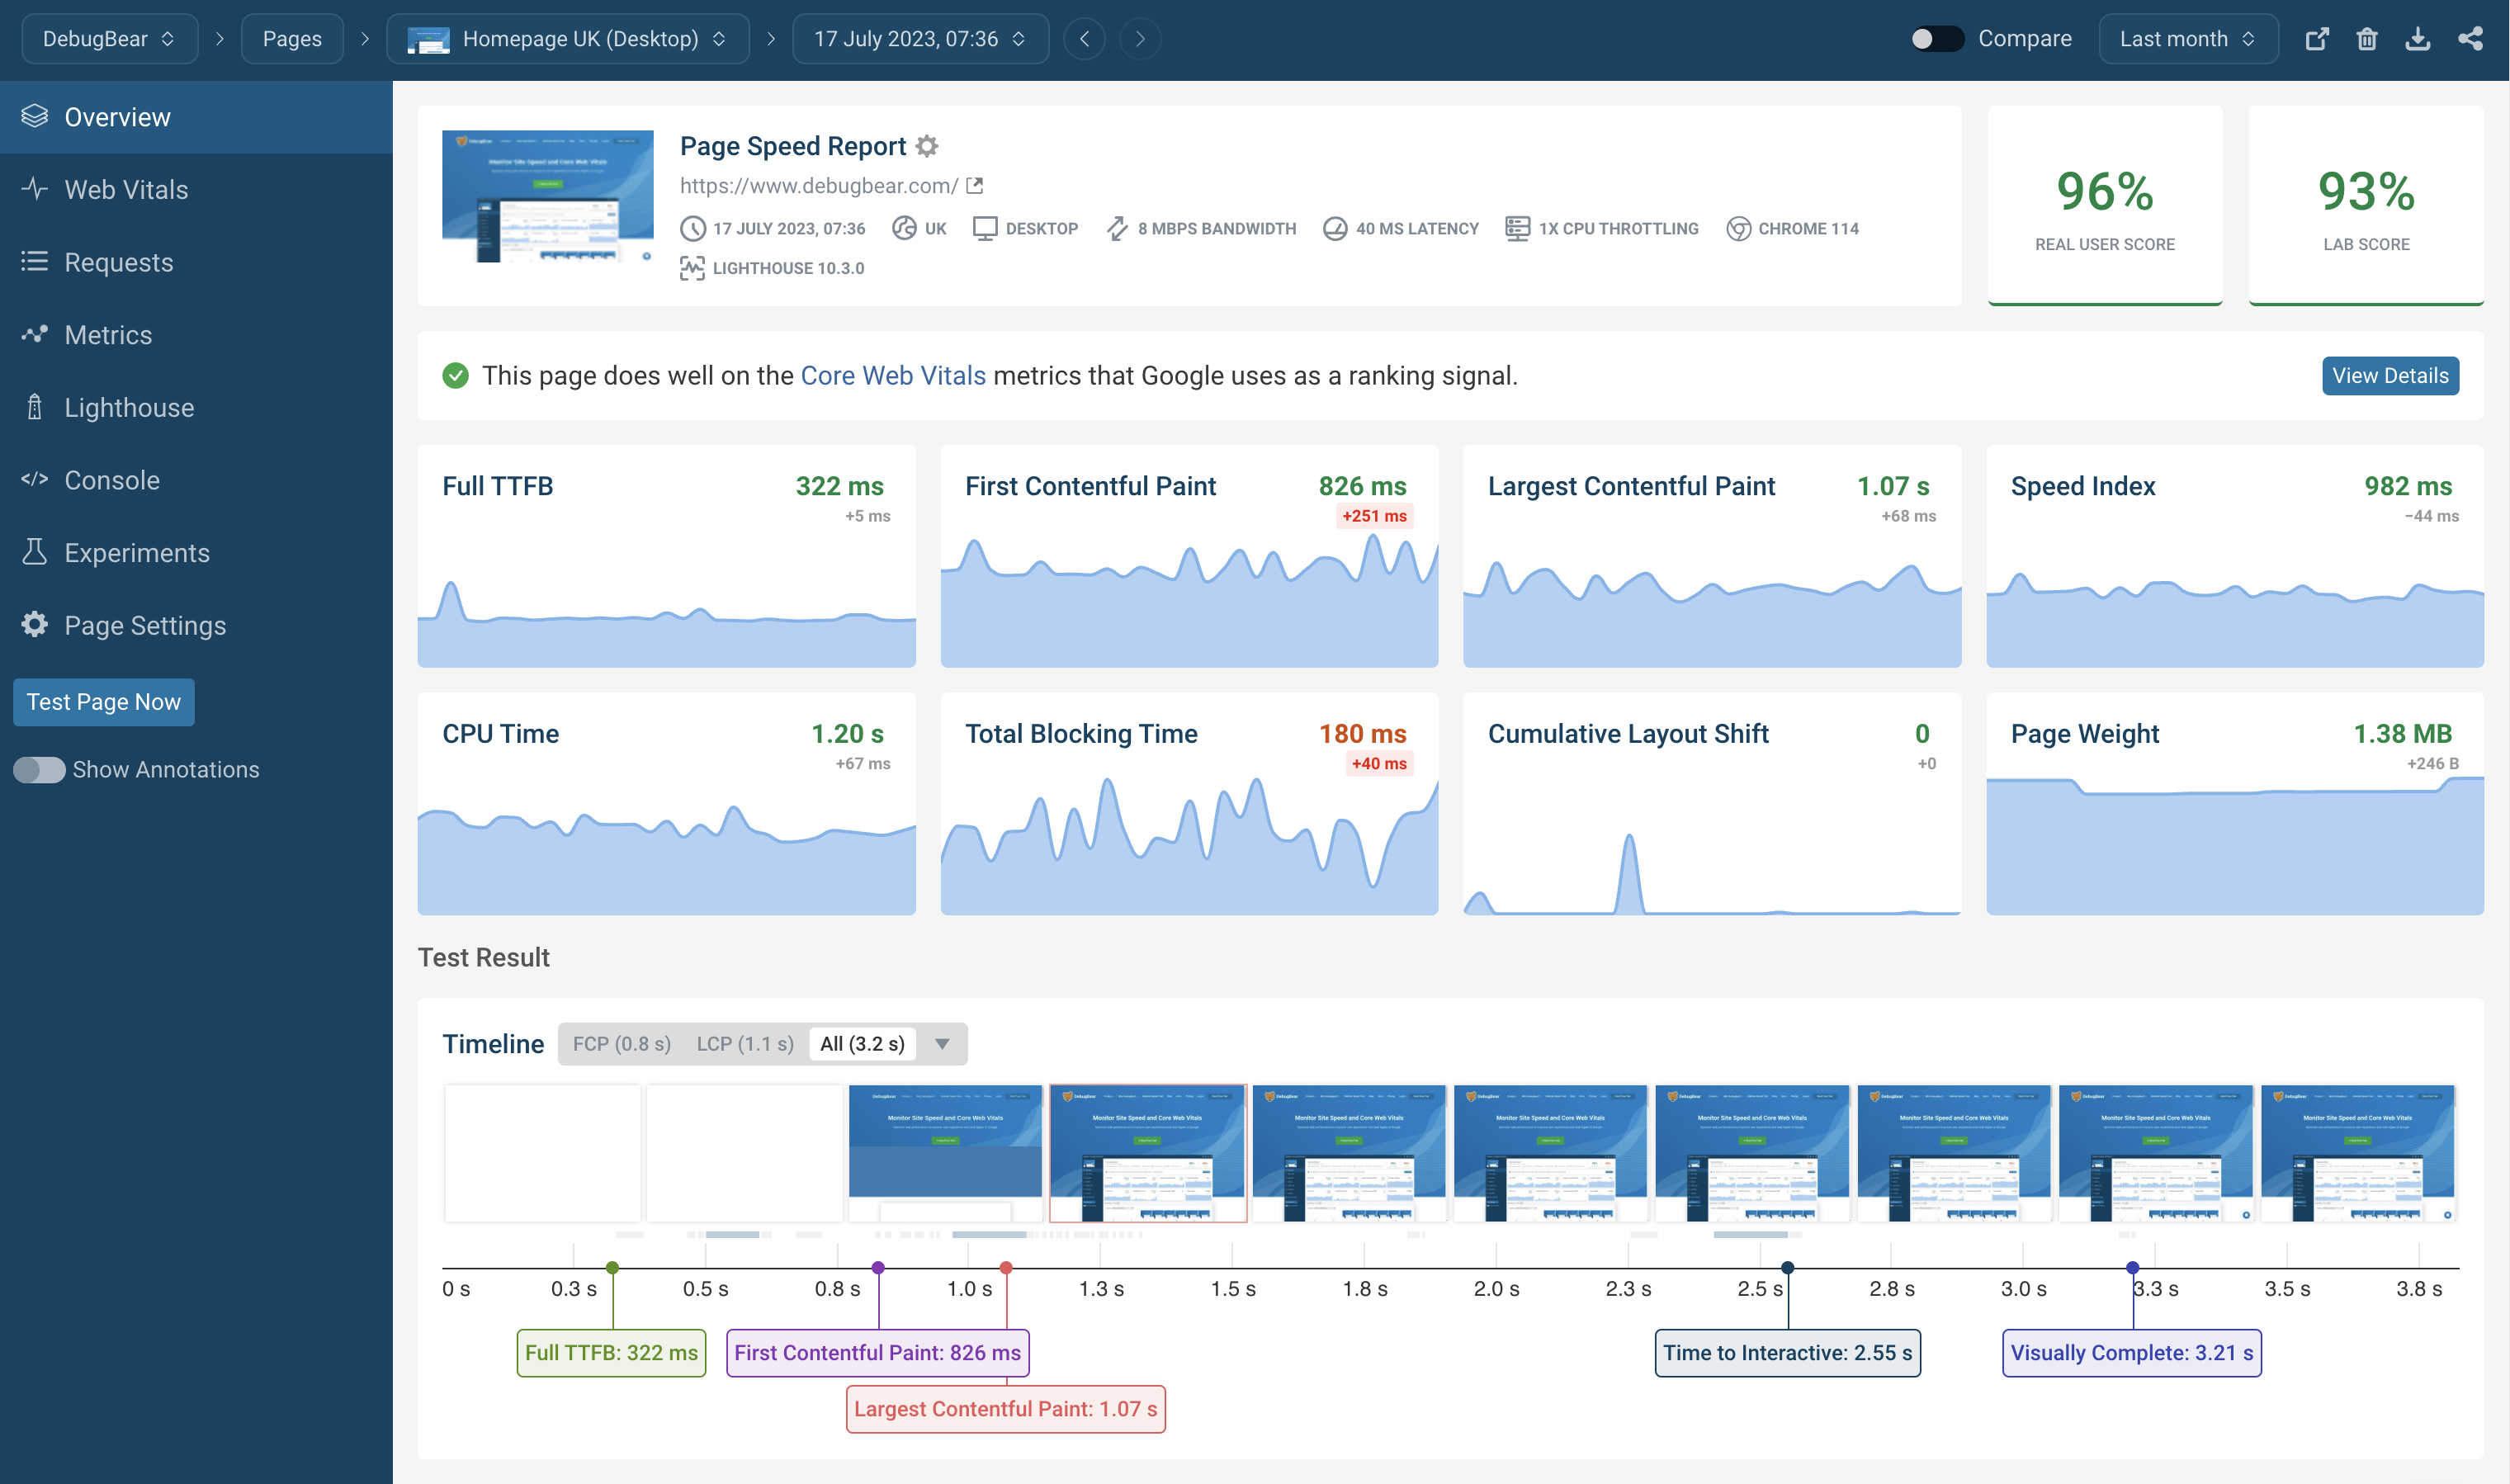The height and width of the screenshot is (1484, 2510).
Task: Click the delete test icon in the top bar
Action: click(2368, 38)
